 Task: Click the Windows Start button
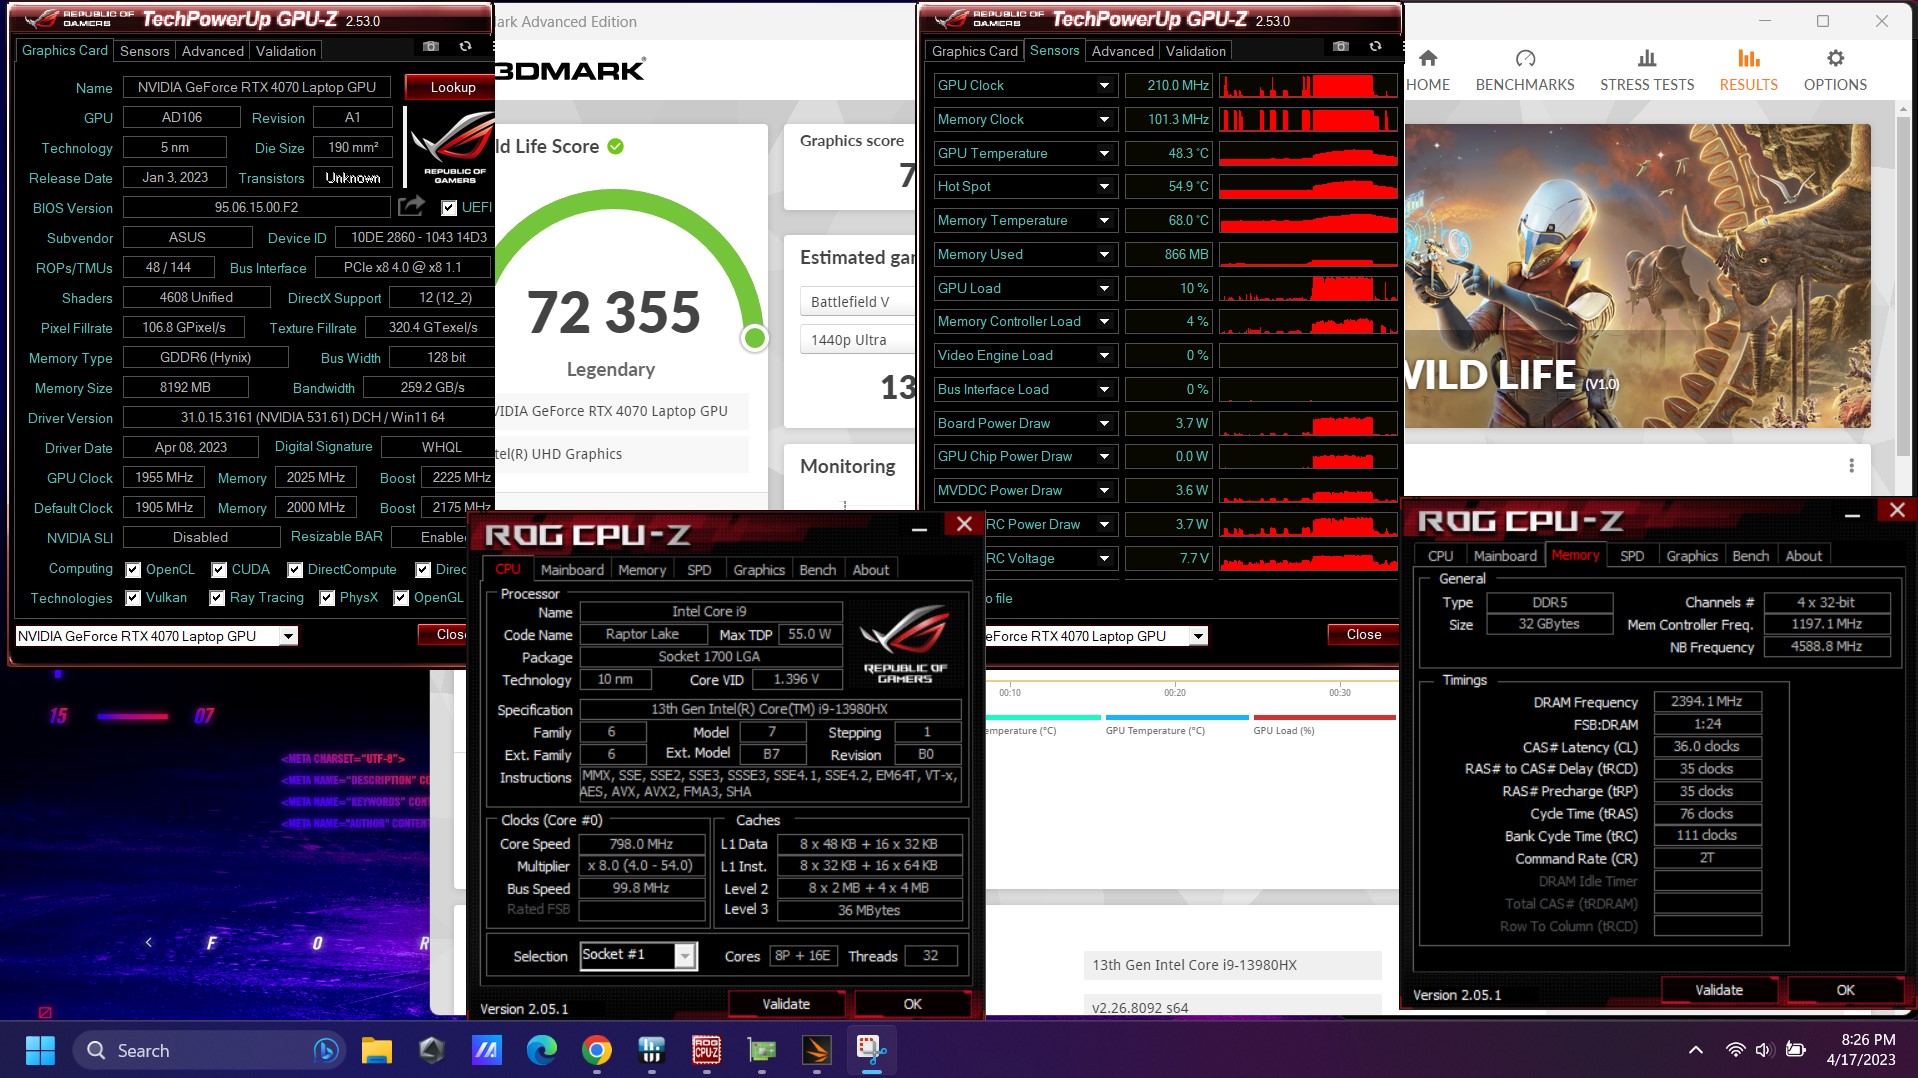coord(41,1050)
